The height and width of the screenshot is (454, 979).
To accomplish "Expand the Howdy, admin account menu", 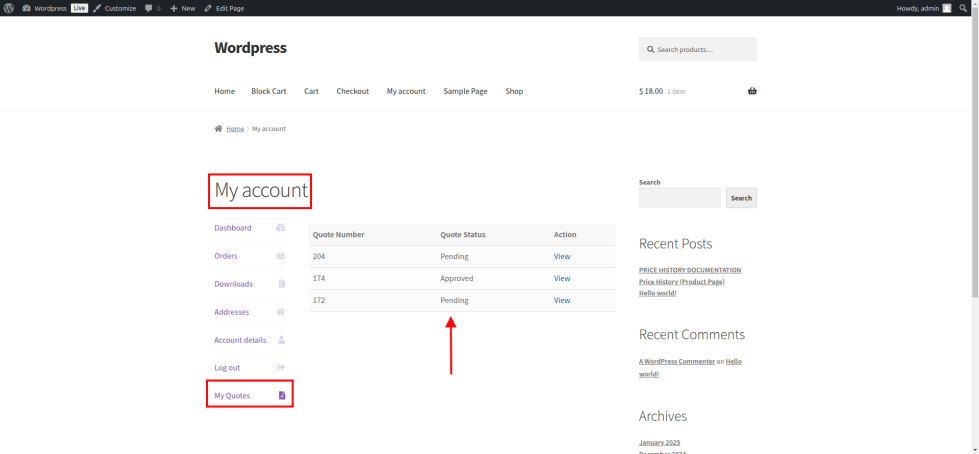I will click(918, 8).
